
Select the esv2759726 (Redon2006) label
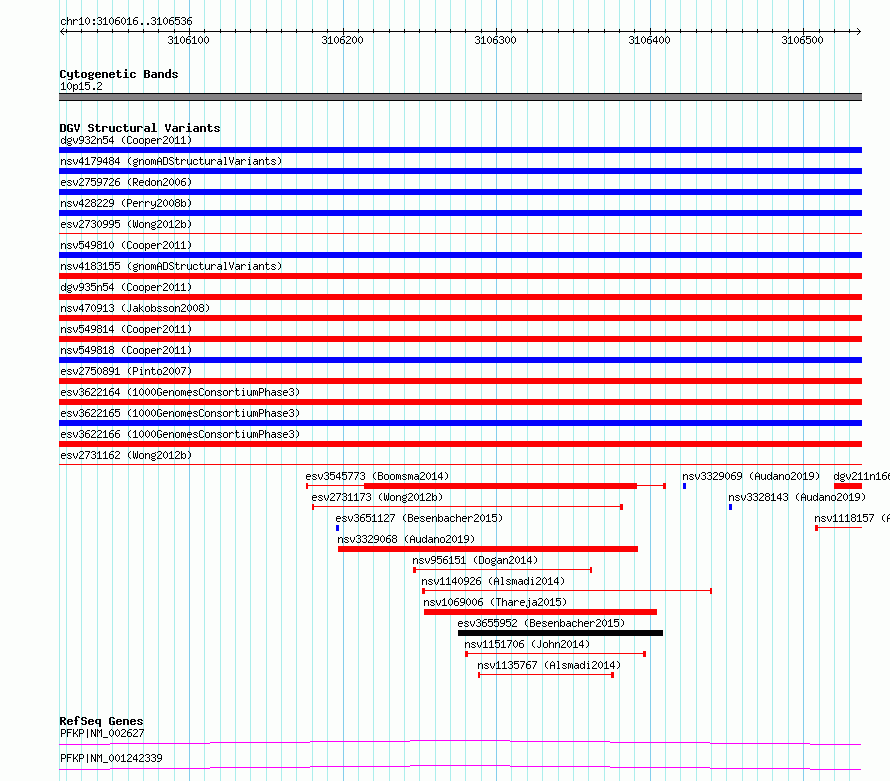point(126,182)
